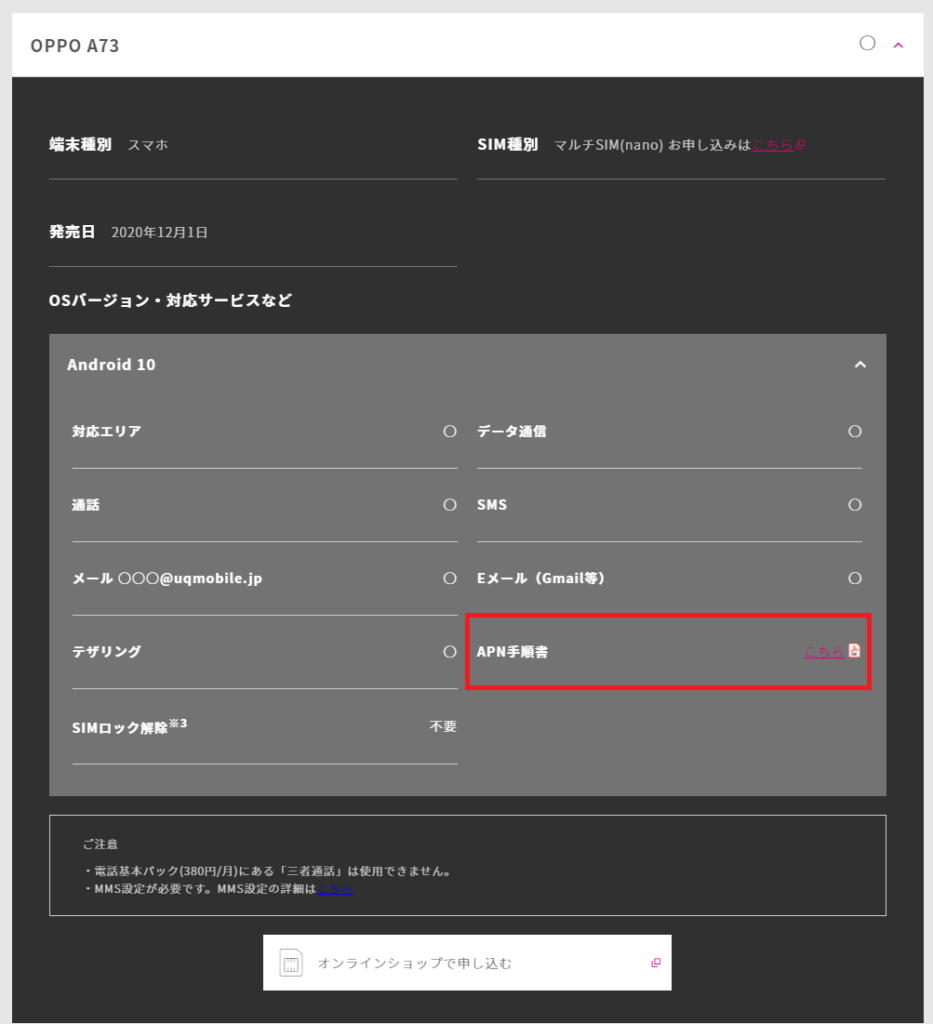The image size is (933, 1024).
Task: Click the テザリング label
Action: click(106, 652)
